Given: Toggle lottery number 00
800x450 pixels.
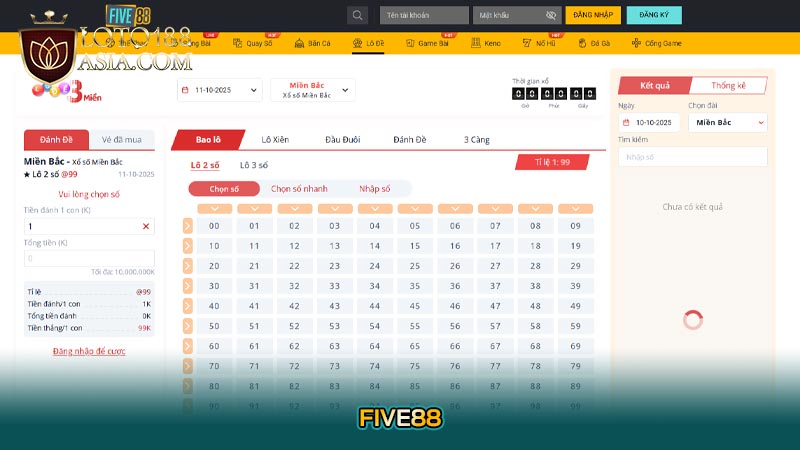Looking at the screenshot, I should click(214, 226).
